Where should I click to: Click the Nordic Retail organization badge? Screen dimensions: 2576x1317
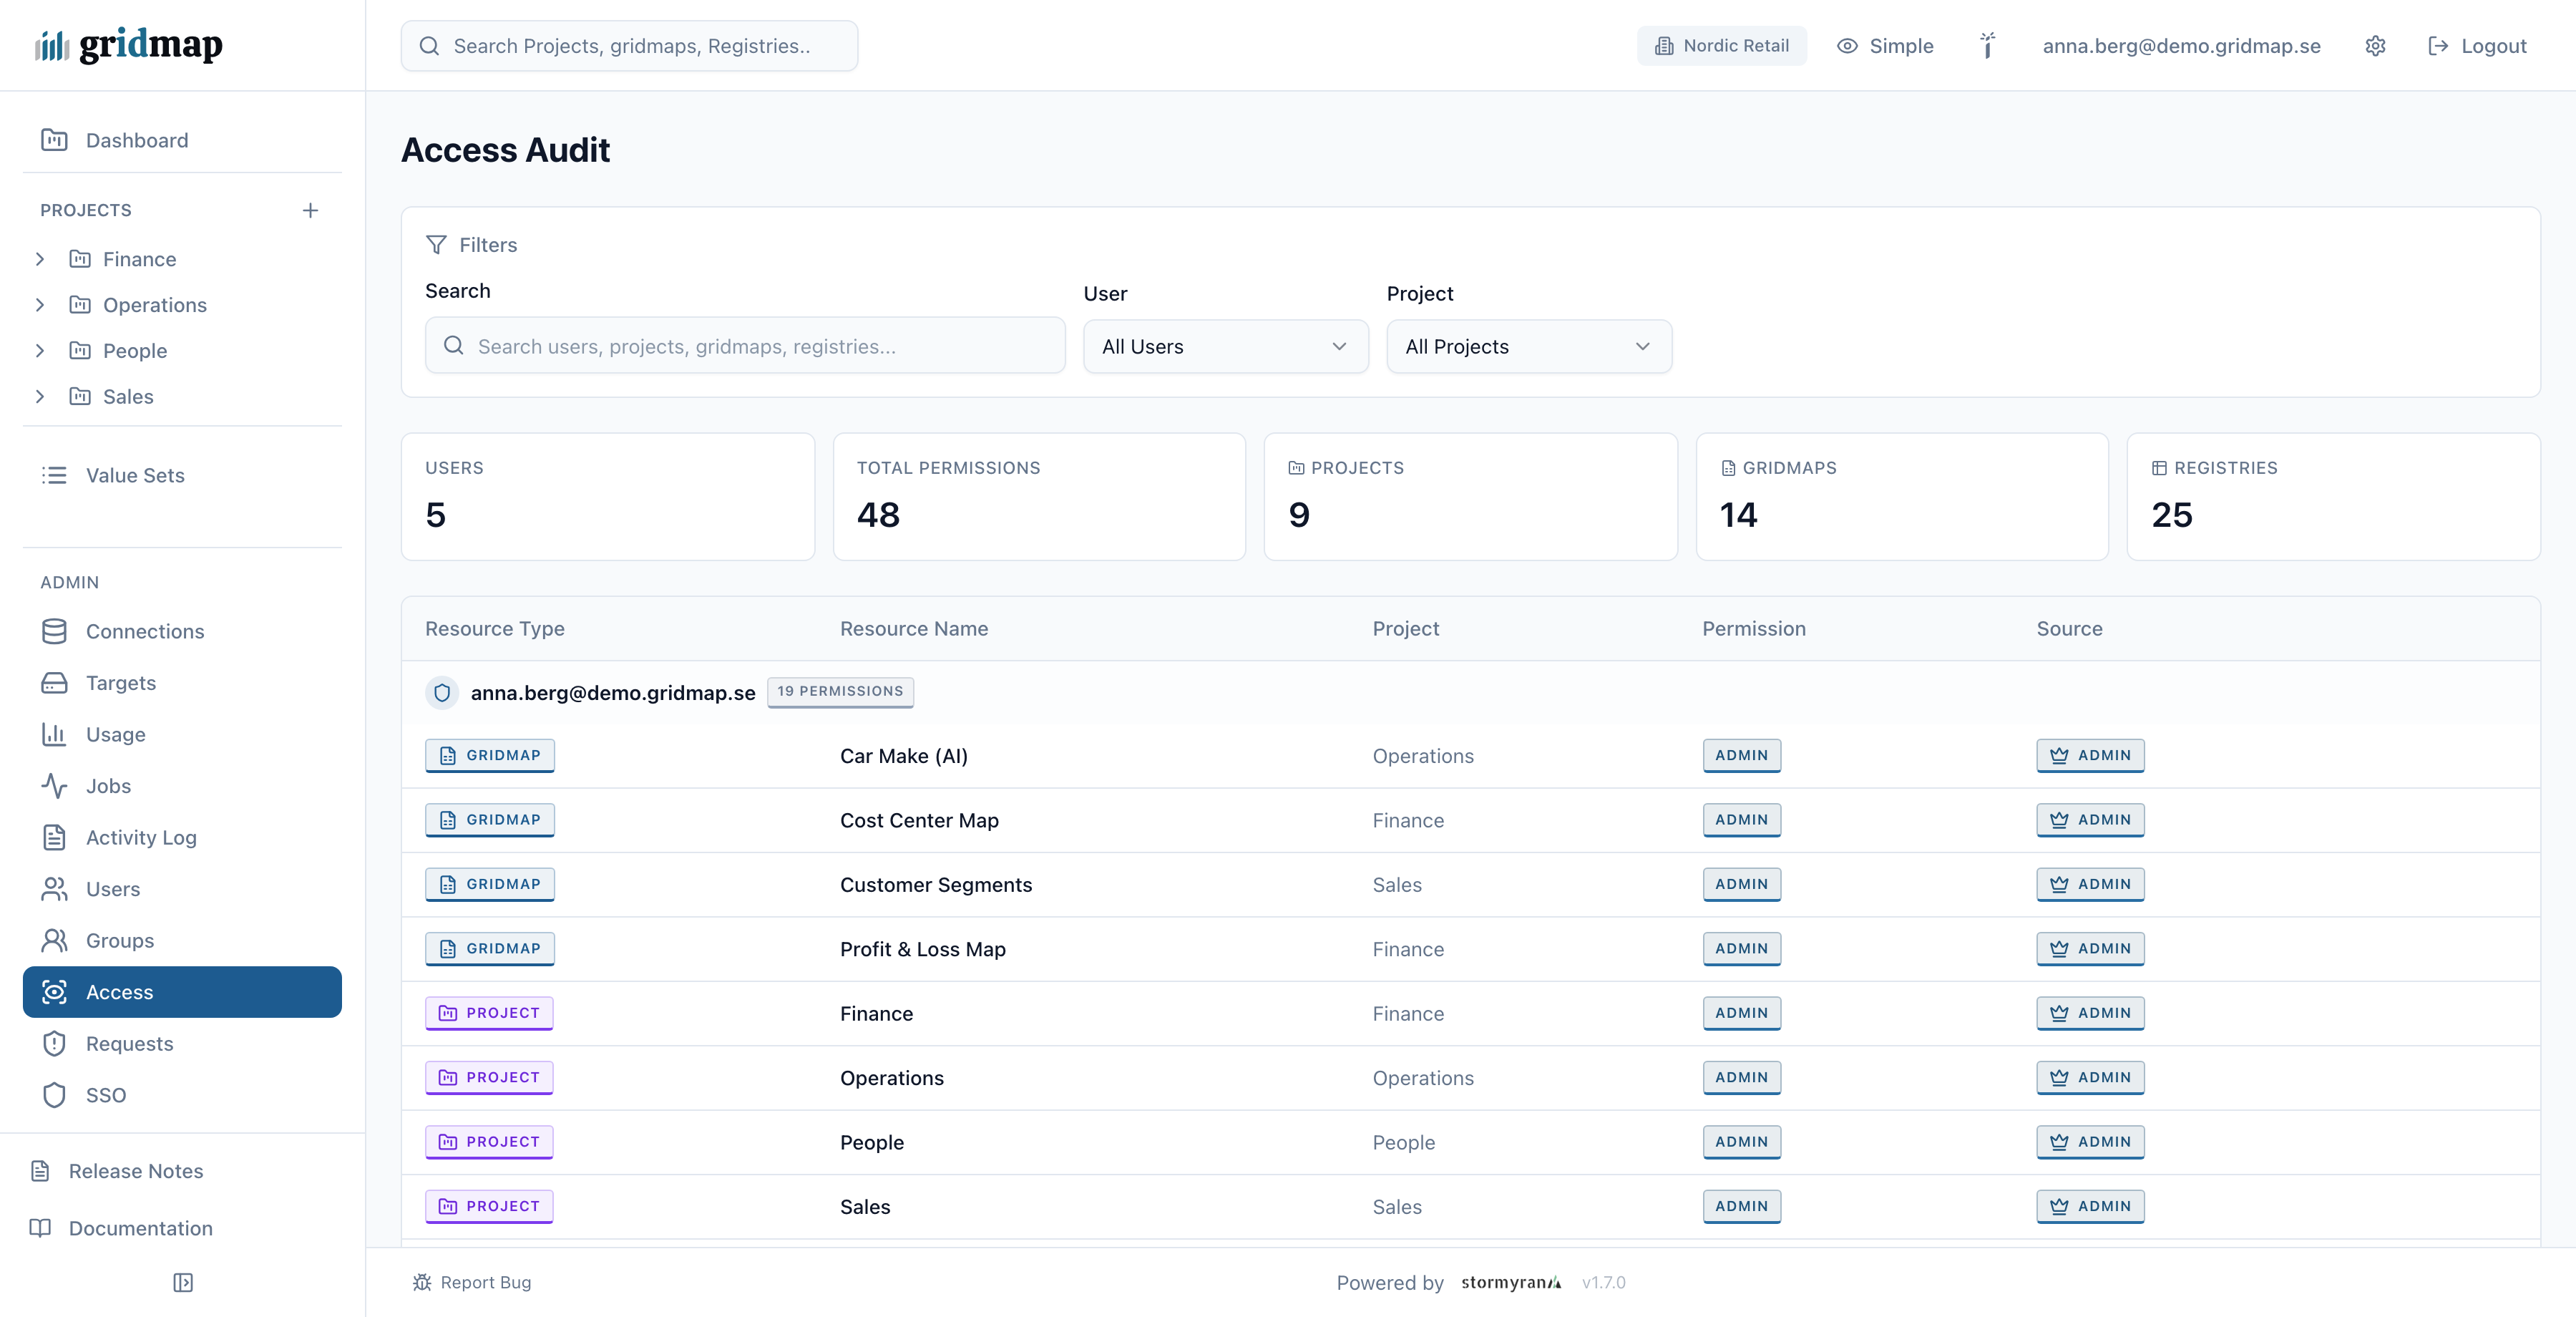[1721, 46]
